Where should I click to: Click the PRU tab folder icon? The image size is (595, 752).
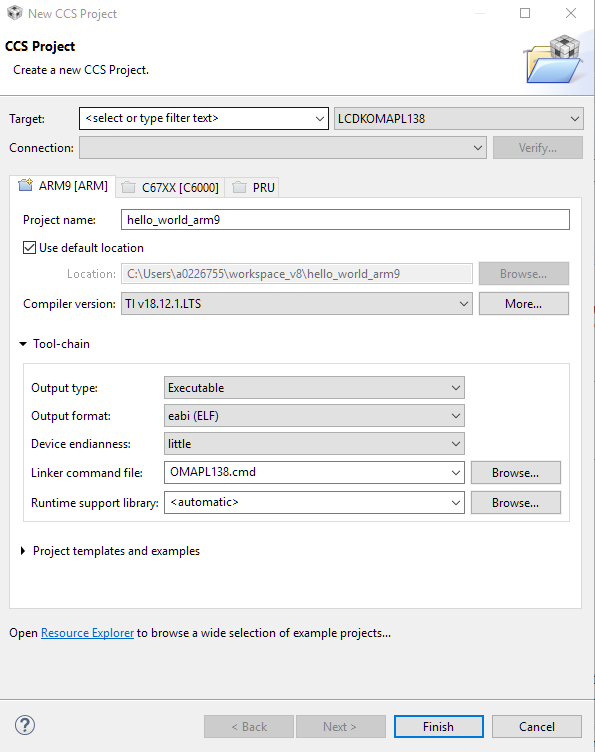239,187
